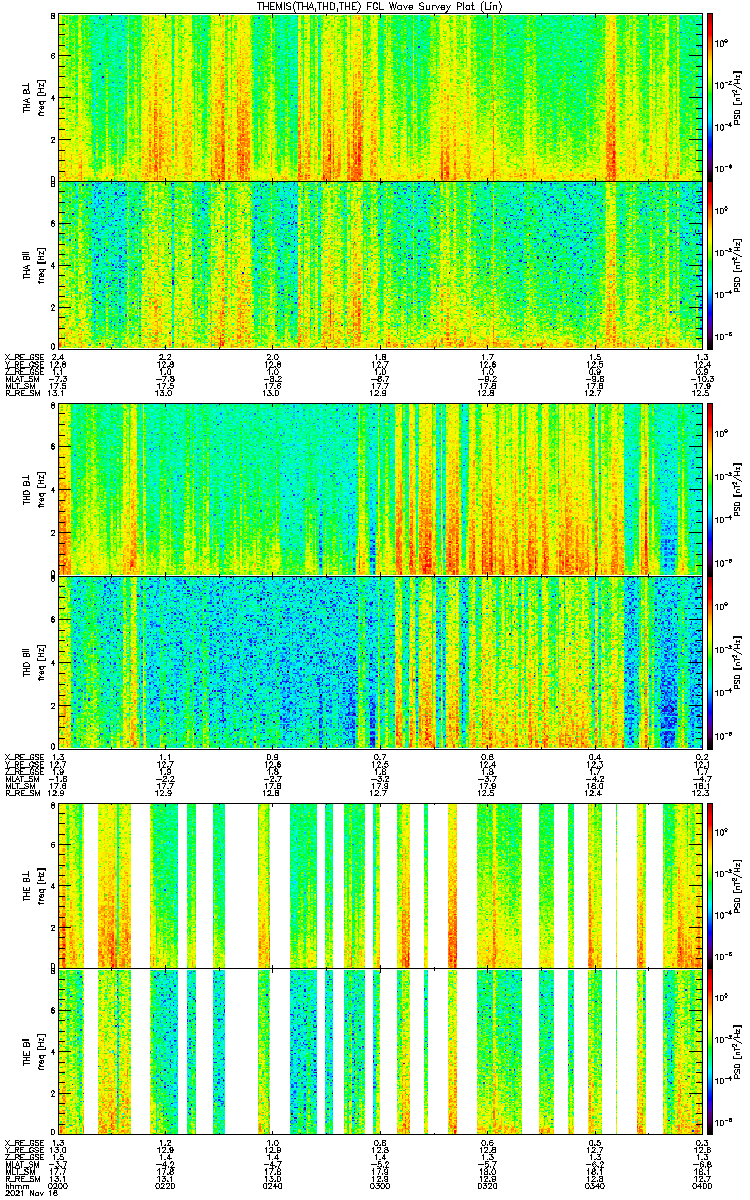This screenshot has height=1200, width=750.
Task: Click the THE B-perpendicular freq [Hz] axis label
Action: click(x=41, y=885)
